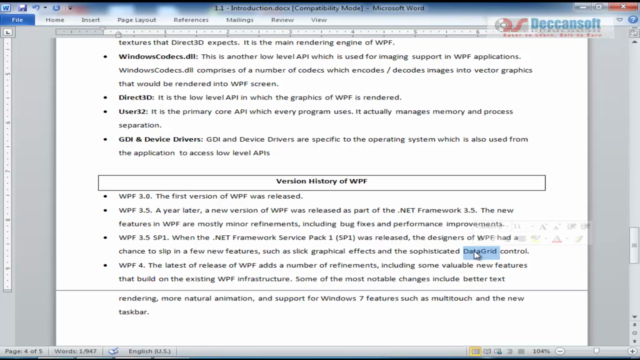Click the proofing errors check icon
The width and height of the screenshot is (640, 360).
(113, 351)
